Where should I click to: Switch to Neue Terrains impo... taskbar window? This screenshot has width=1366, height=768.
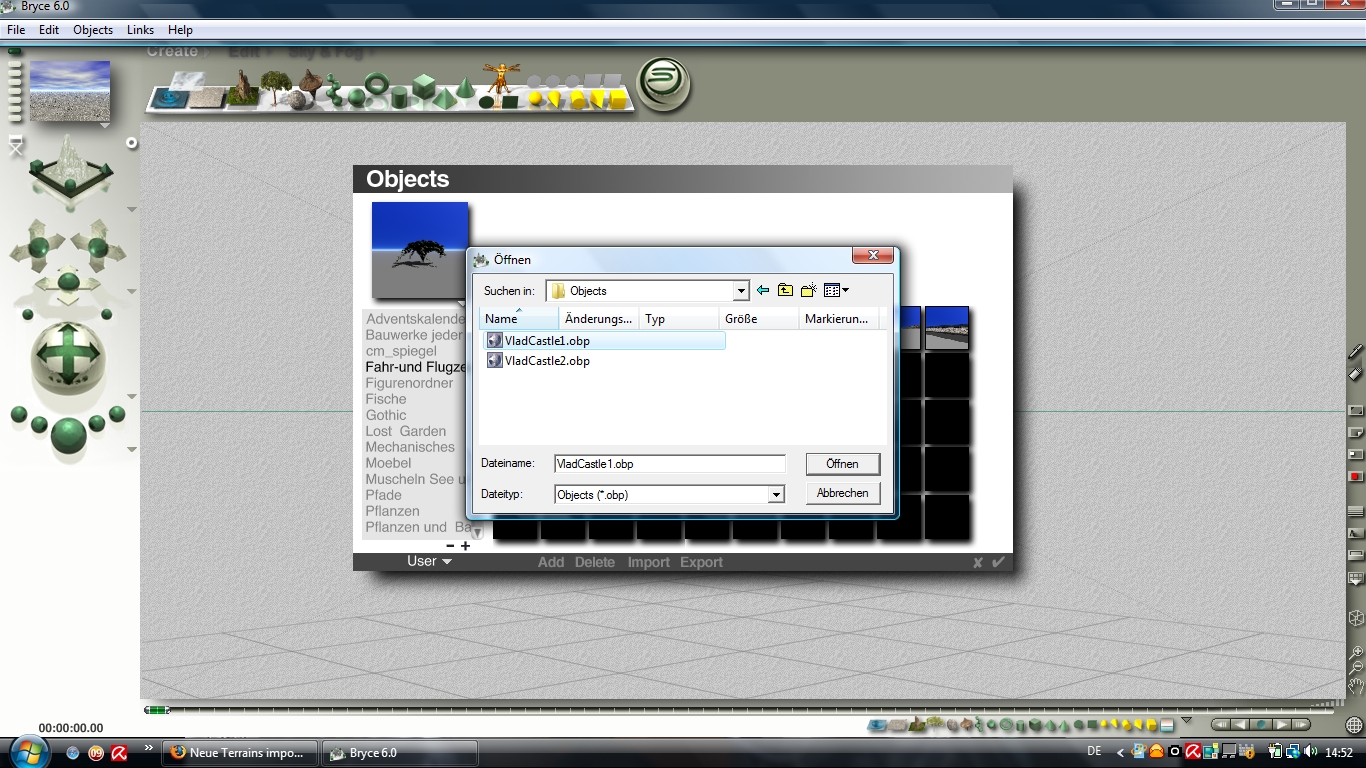pos(241,753)
